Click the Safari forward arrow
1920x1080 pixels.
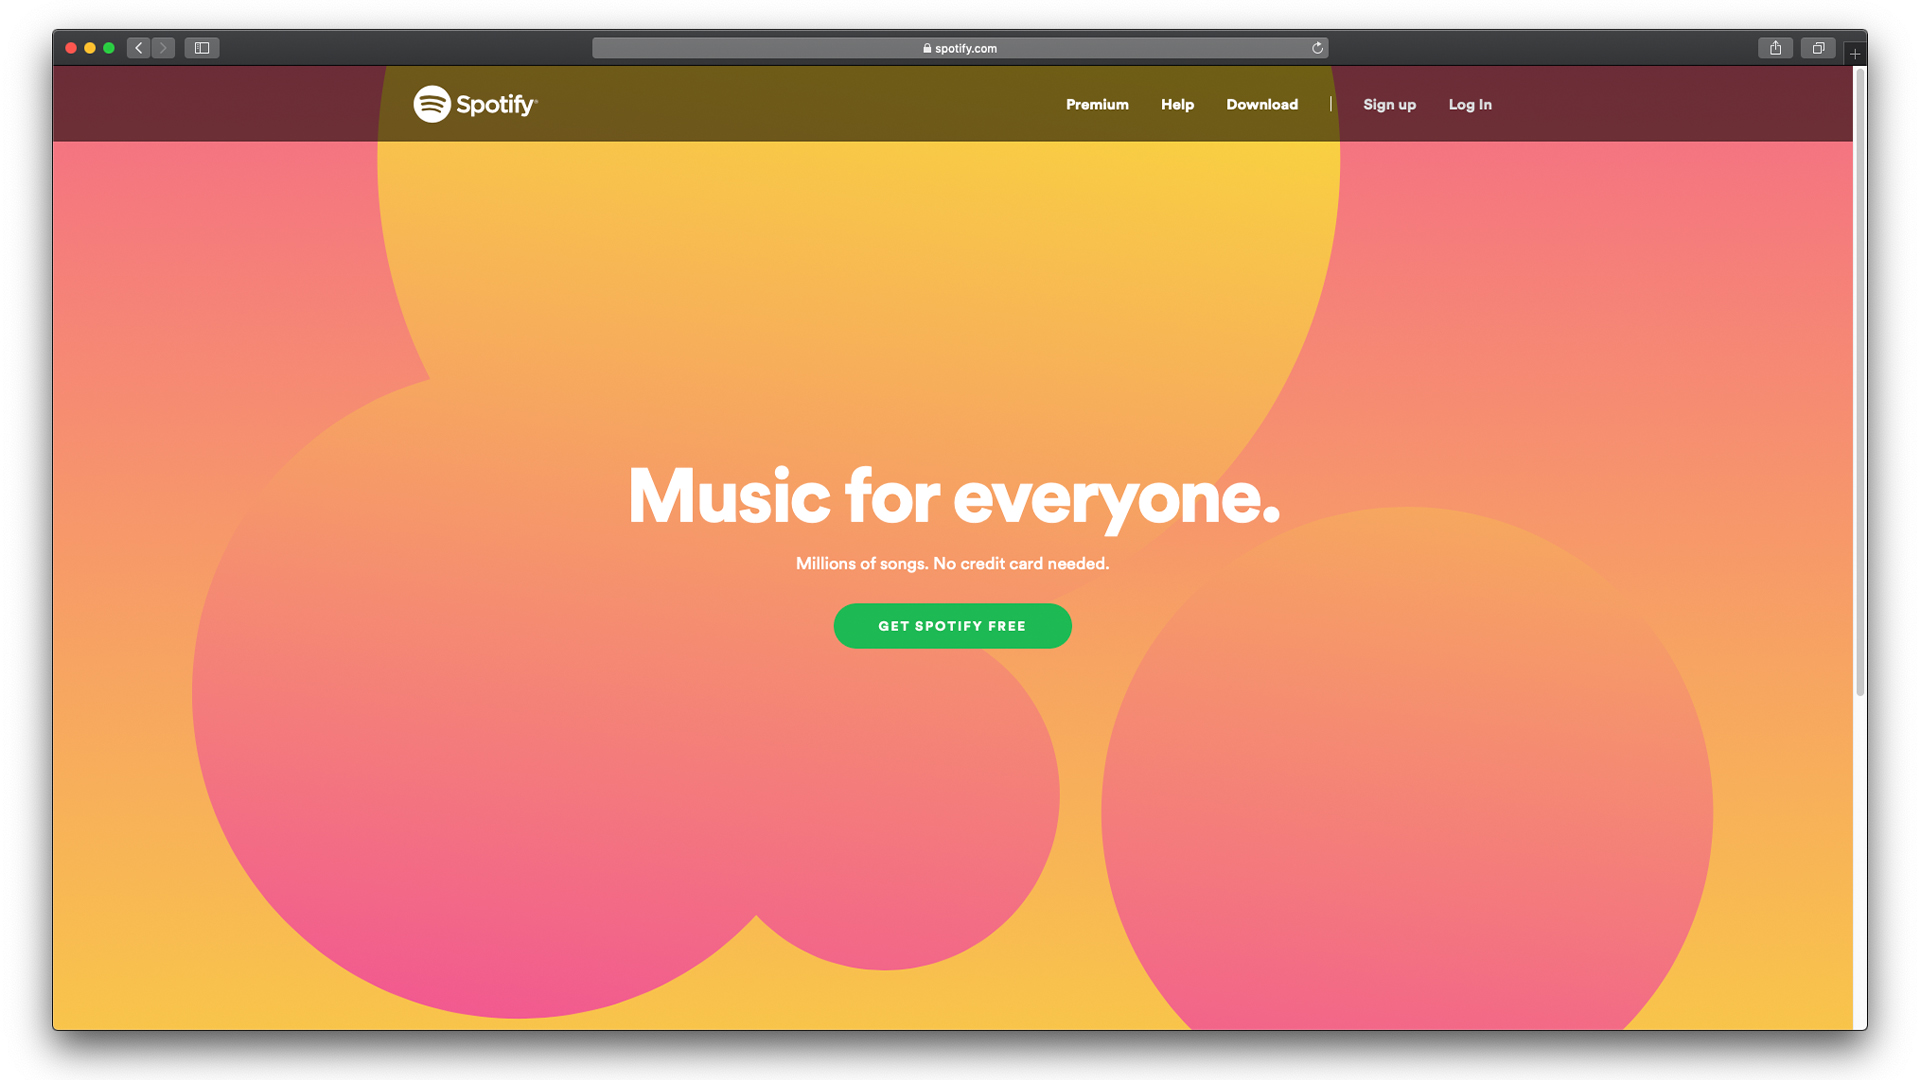[x=164, y=48]
